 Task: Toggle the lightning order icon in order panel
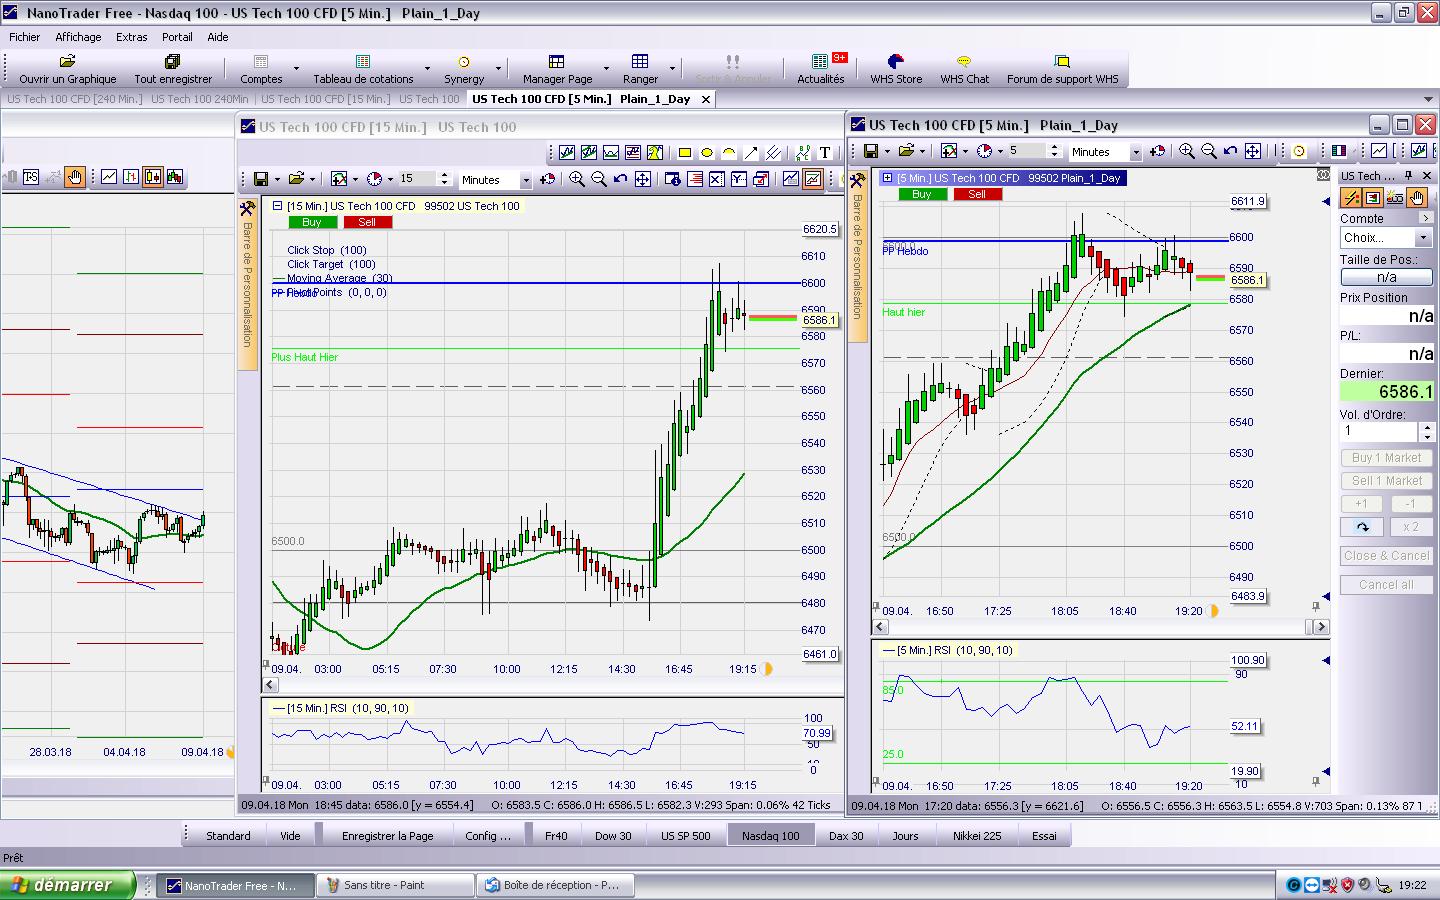pyautogui.click(x=1351, y=198)
